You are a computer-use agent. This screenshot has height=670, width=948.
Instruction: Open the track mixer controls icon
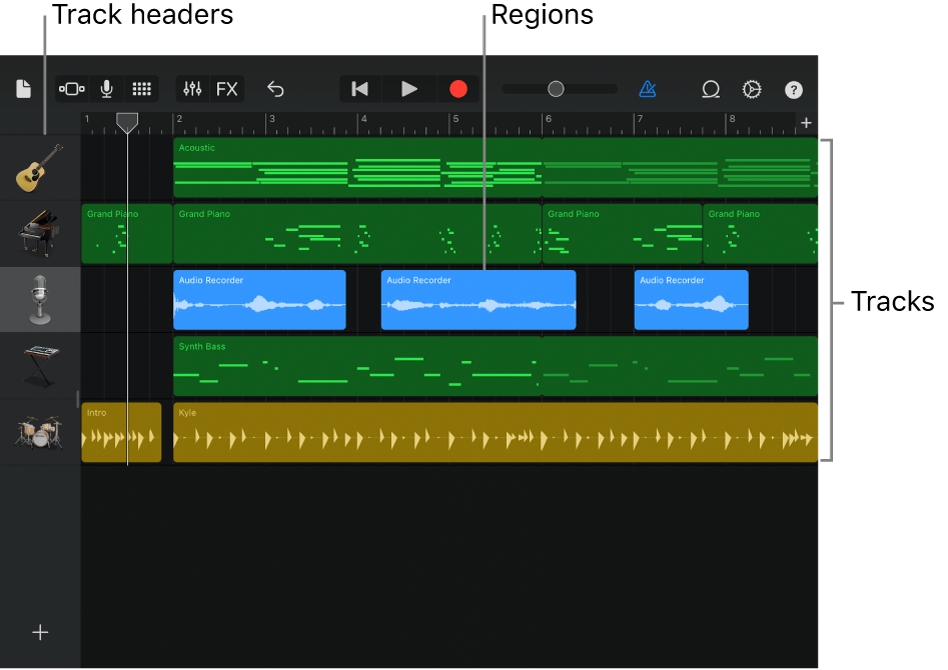tap(192, 89)
